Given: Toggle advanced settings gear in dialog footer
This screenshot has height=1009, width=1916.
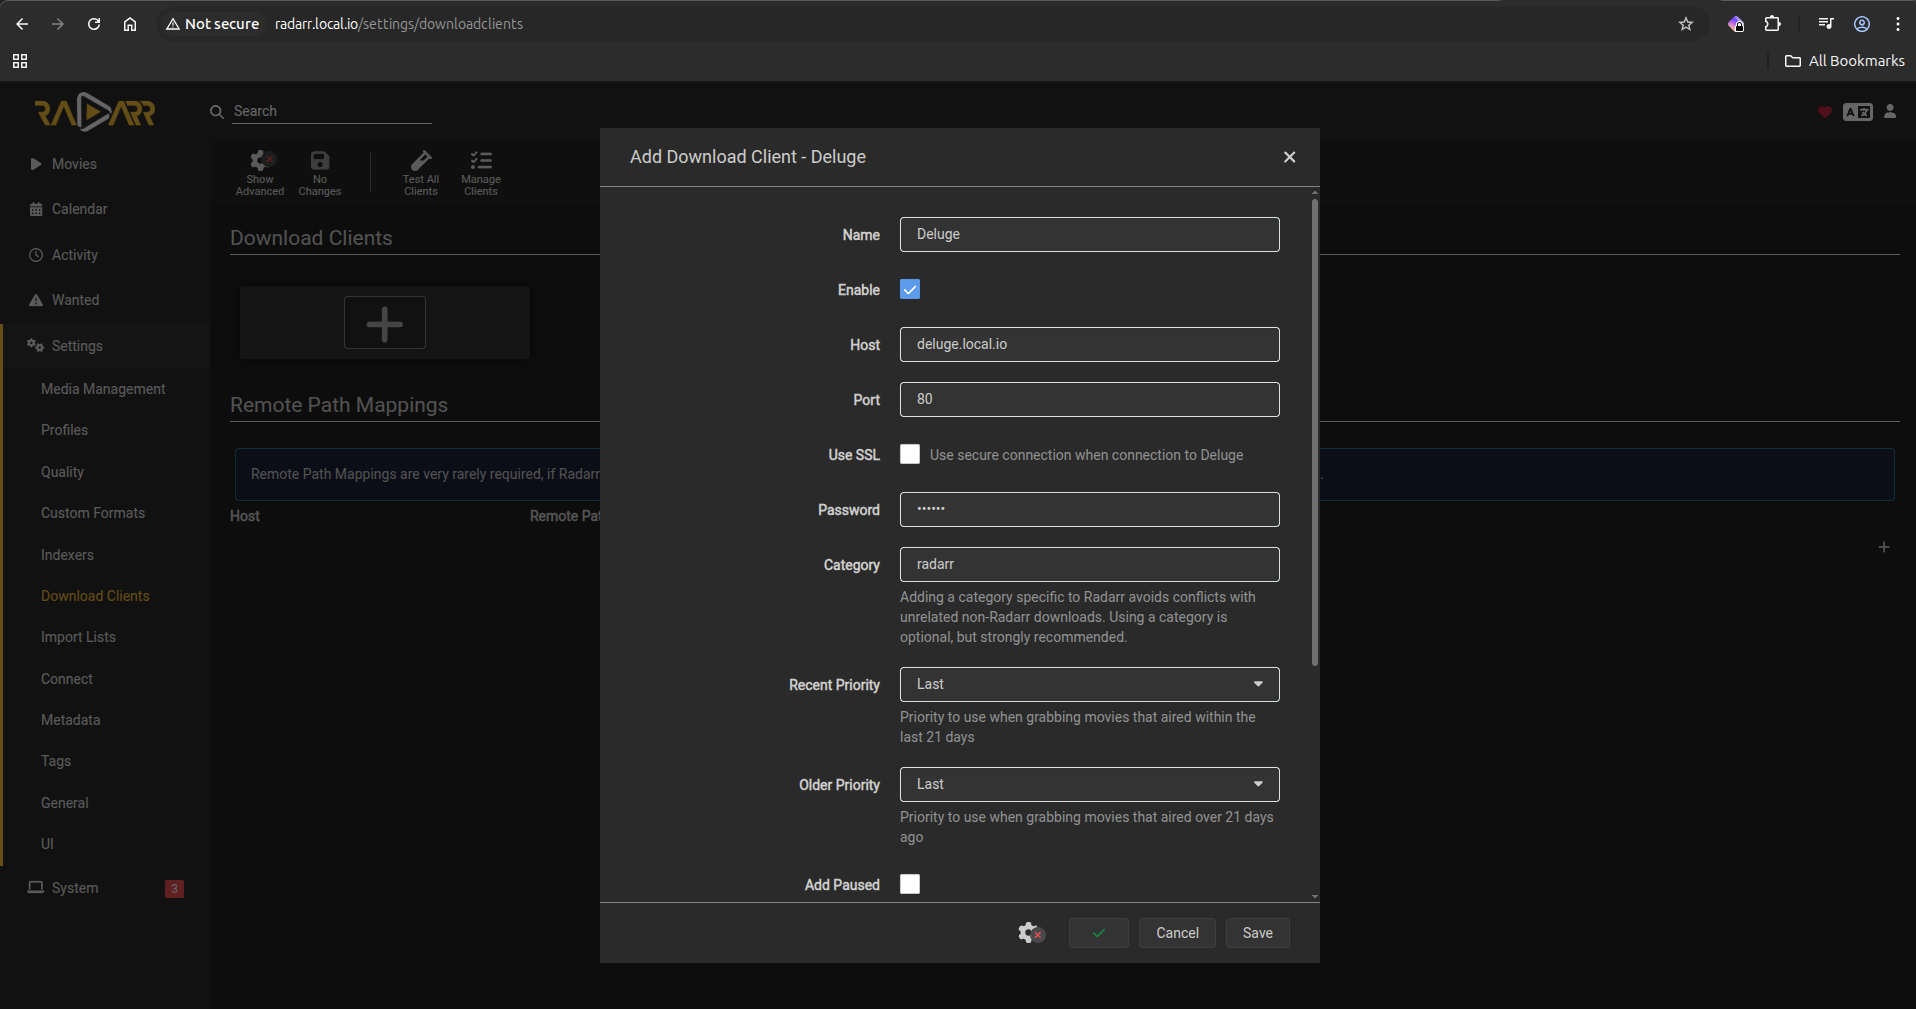Looking at the screenshot, I should point(1031,933).
